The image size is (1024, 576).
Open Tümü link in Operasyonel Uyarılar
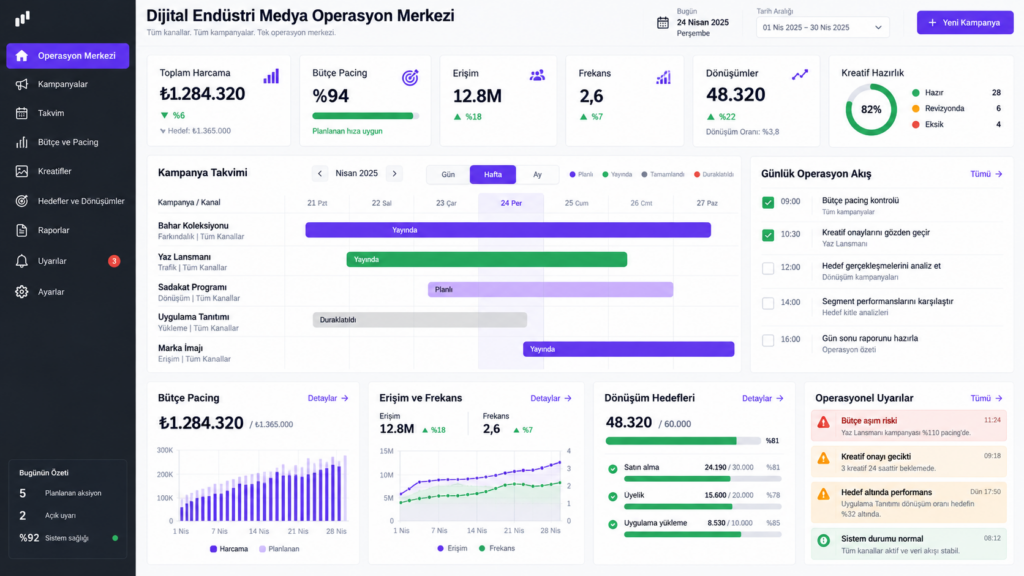click(x=986, y=398)
